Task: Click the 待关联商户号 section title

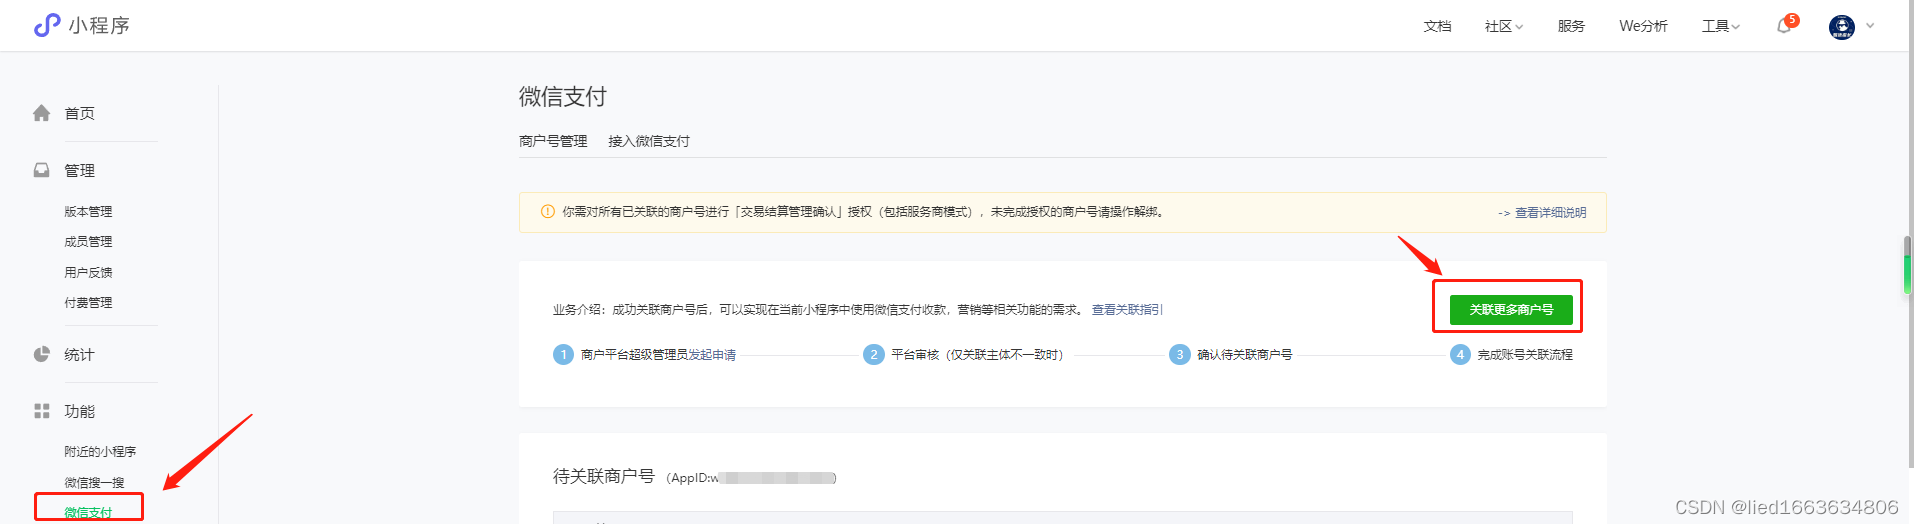Action: click(x=604, y=476)
